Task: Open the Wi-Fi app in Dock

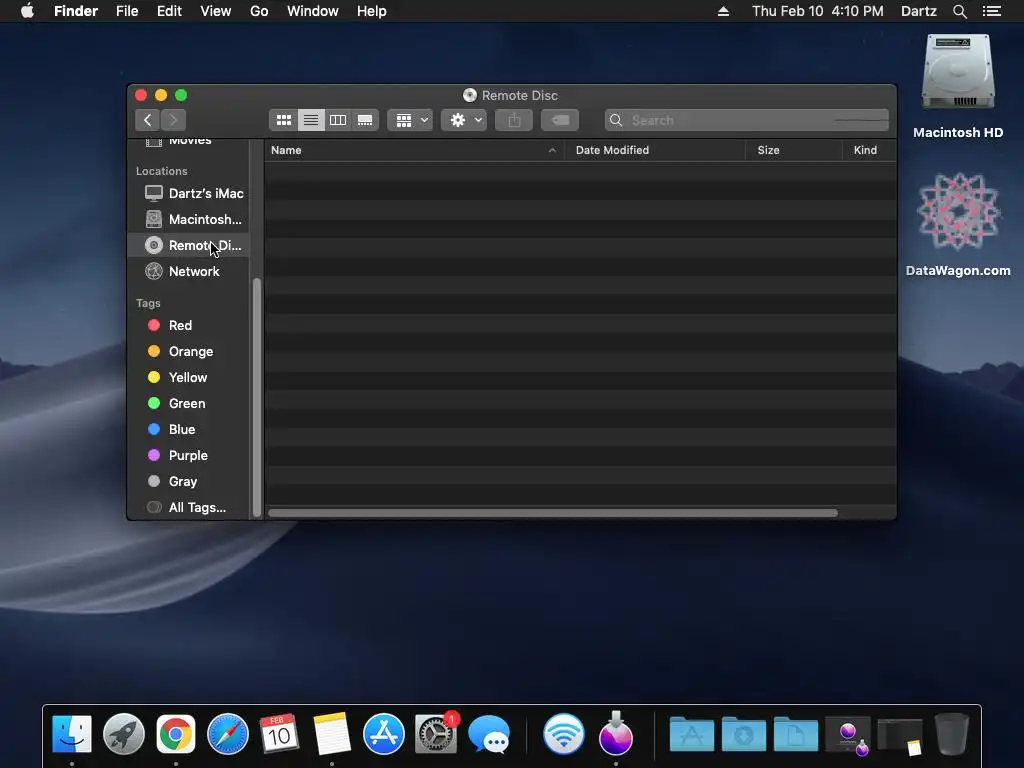Action: (x=564, y=734)
